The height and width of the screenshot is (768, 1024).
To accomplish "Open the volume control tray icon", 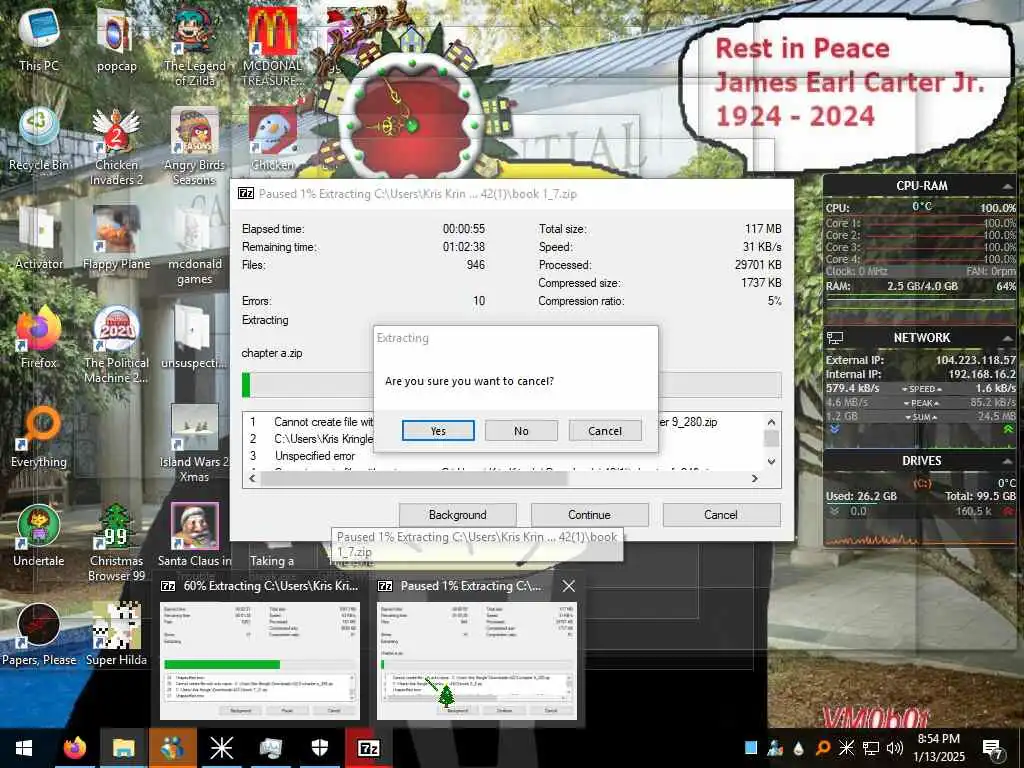I will point(895,748).
